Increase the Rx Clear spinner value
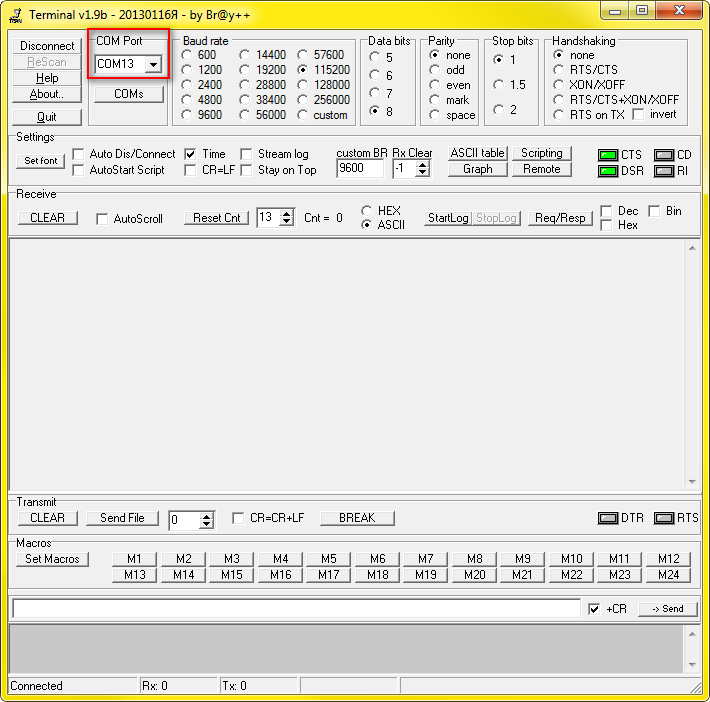710x702 pixels. pos(423,164)
